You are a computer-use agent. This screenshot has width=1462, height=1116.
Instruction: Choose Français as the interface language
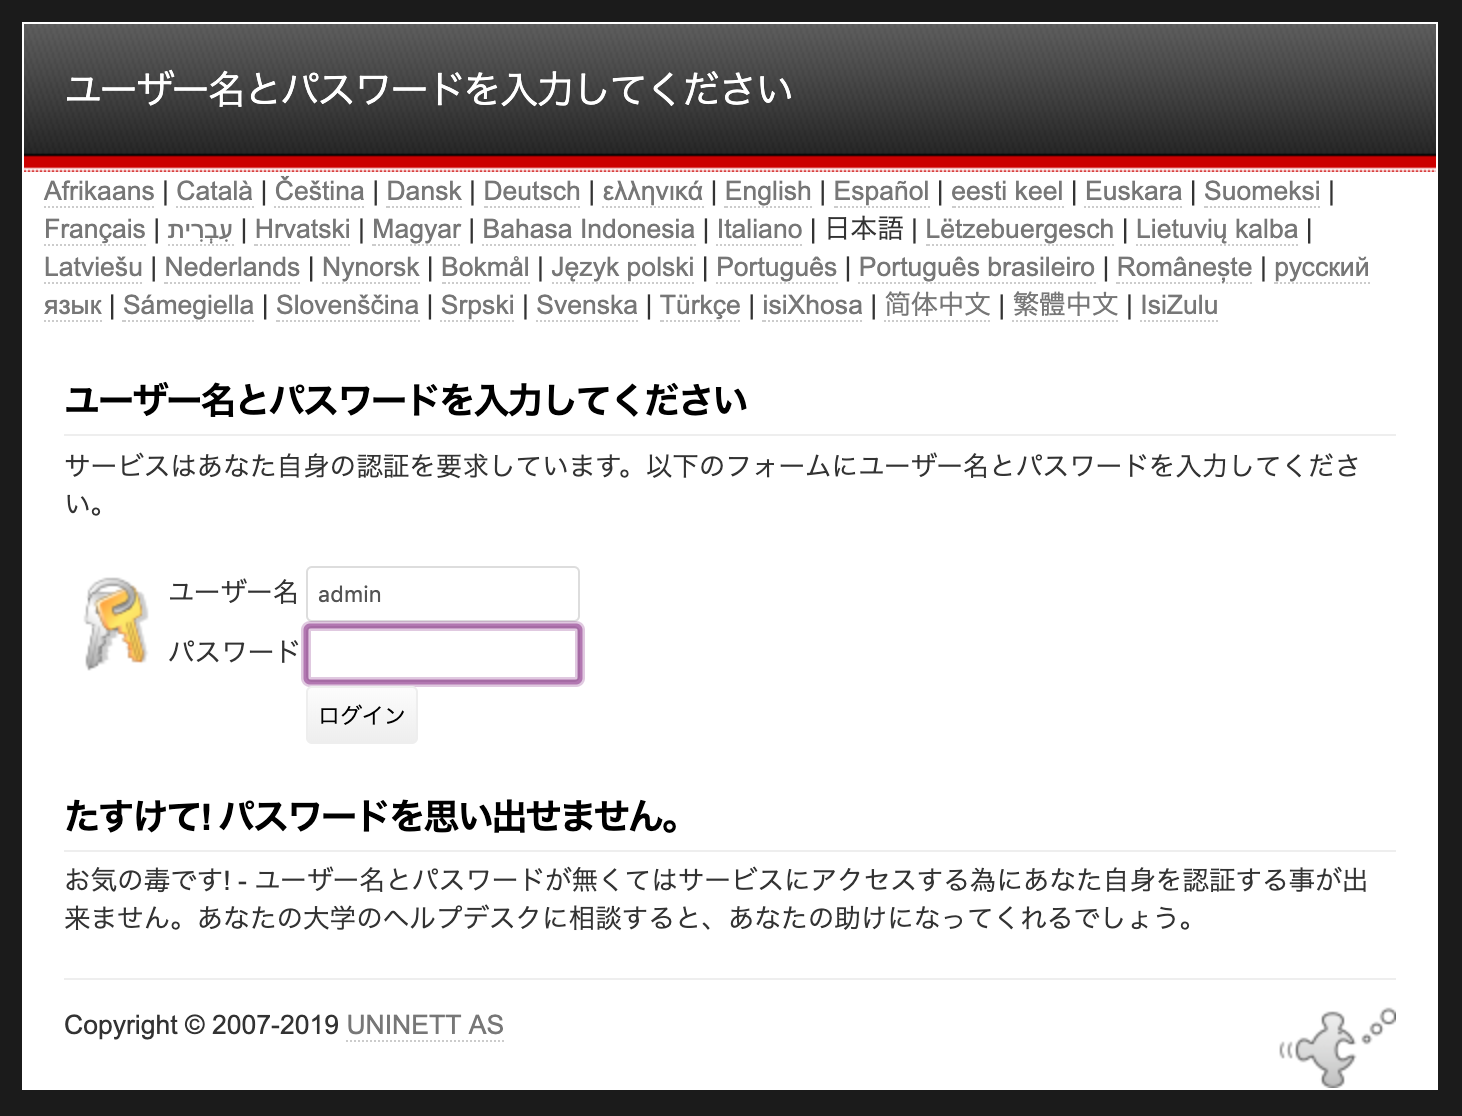click(x=95, y=228)
